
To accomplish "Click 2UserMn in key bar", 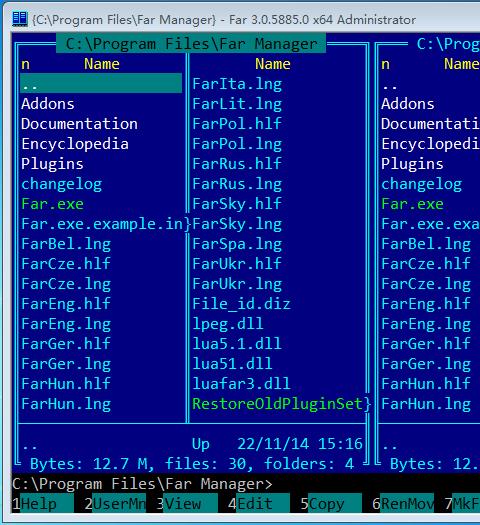I will 115,504.
